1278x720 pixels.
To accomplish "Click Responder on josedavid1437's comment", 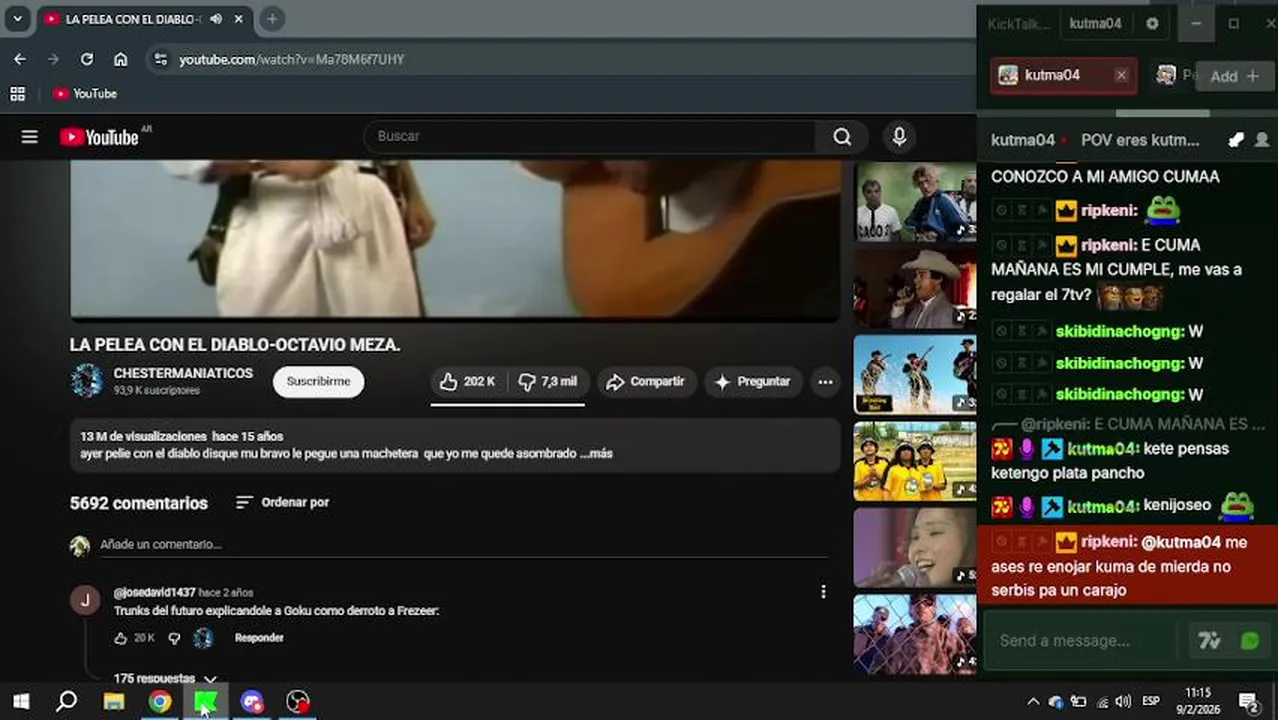I will pos(259,638).
